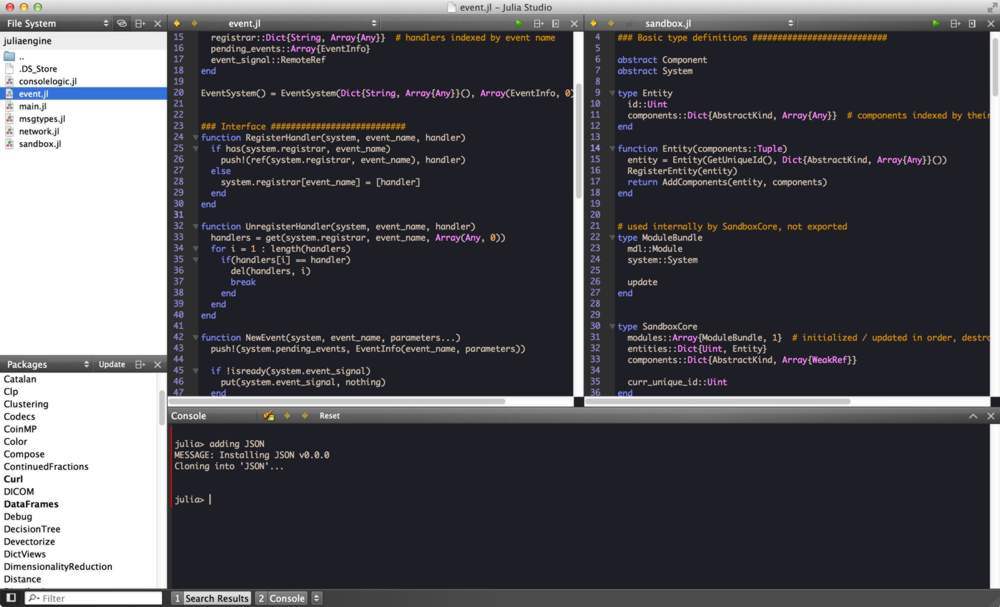The height and width of the screenshot is (607, 1000).
Task: Click the Update packages button
Action: tap(112, 364)
